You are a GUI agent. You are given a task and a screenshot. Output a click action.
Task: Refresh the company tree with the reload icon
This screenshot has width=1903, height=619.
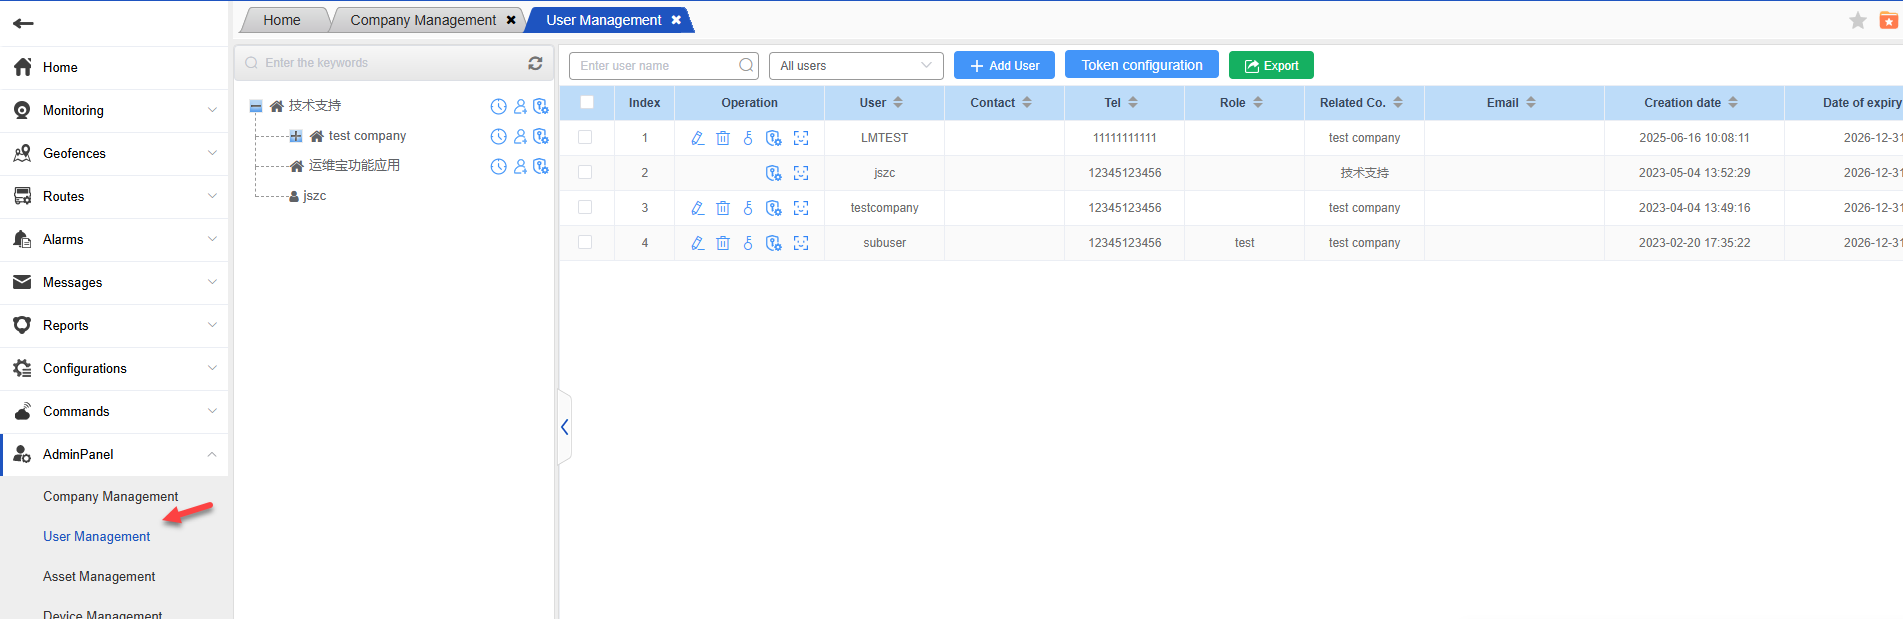(535, 63)
